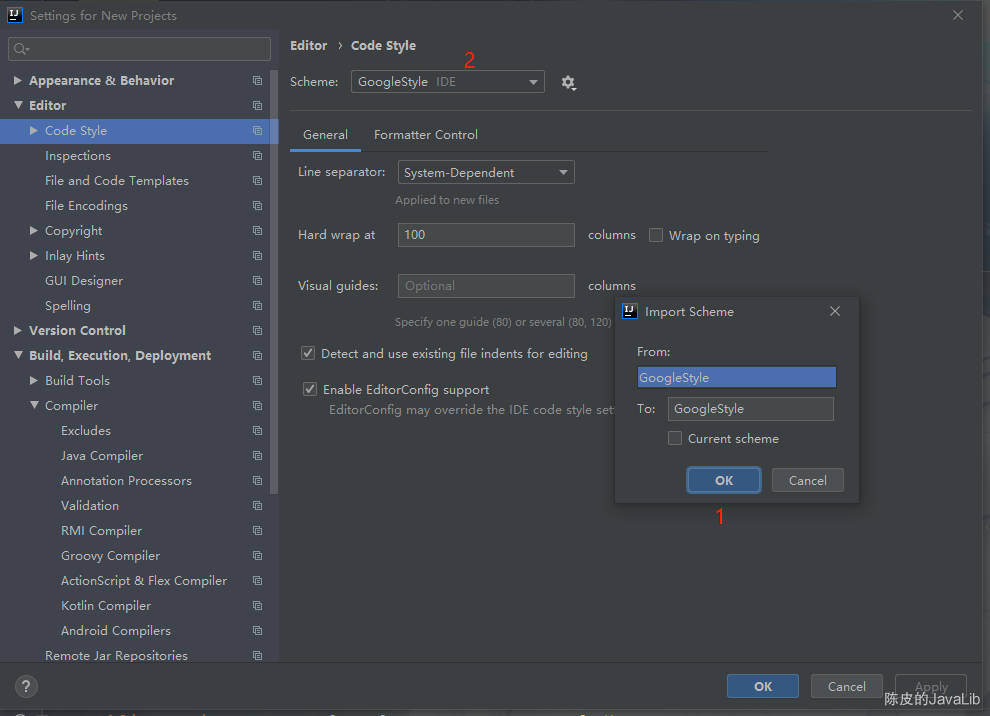Screen dimensions: 990x716
Task: Click the help question mark icon
Action: pyautogui.click(x=25, y=686)
